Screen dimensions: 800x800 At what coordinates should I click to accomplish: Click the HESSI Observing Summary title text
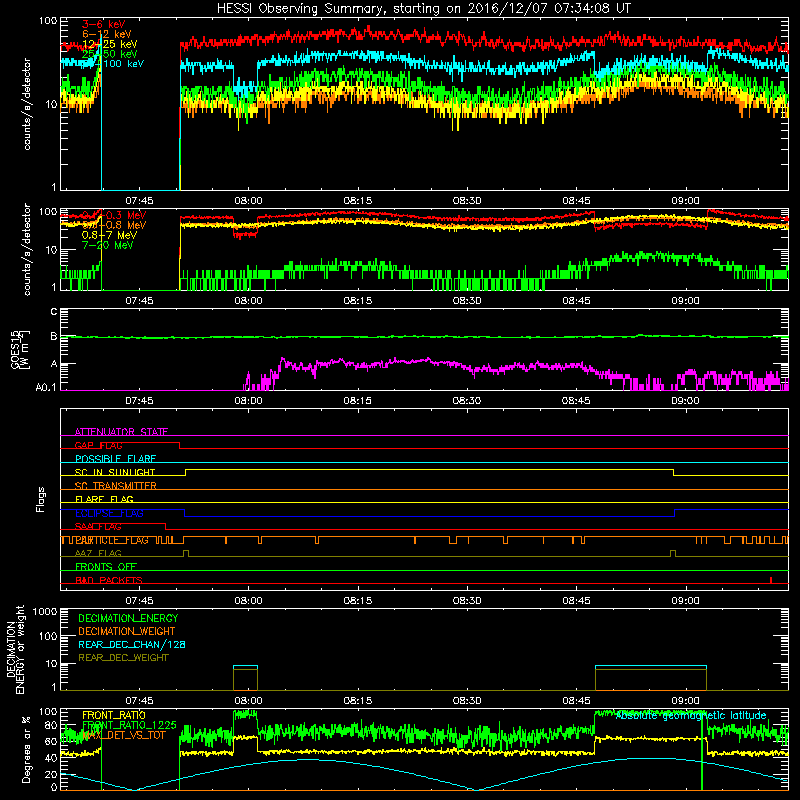(424, 9)
